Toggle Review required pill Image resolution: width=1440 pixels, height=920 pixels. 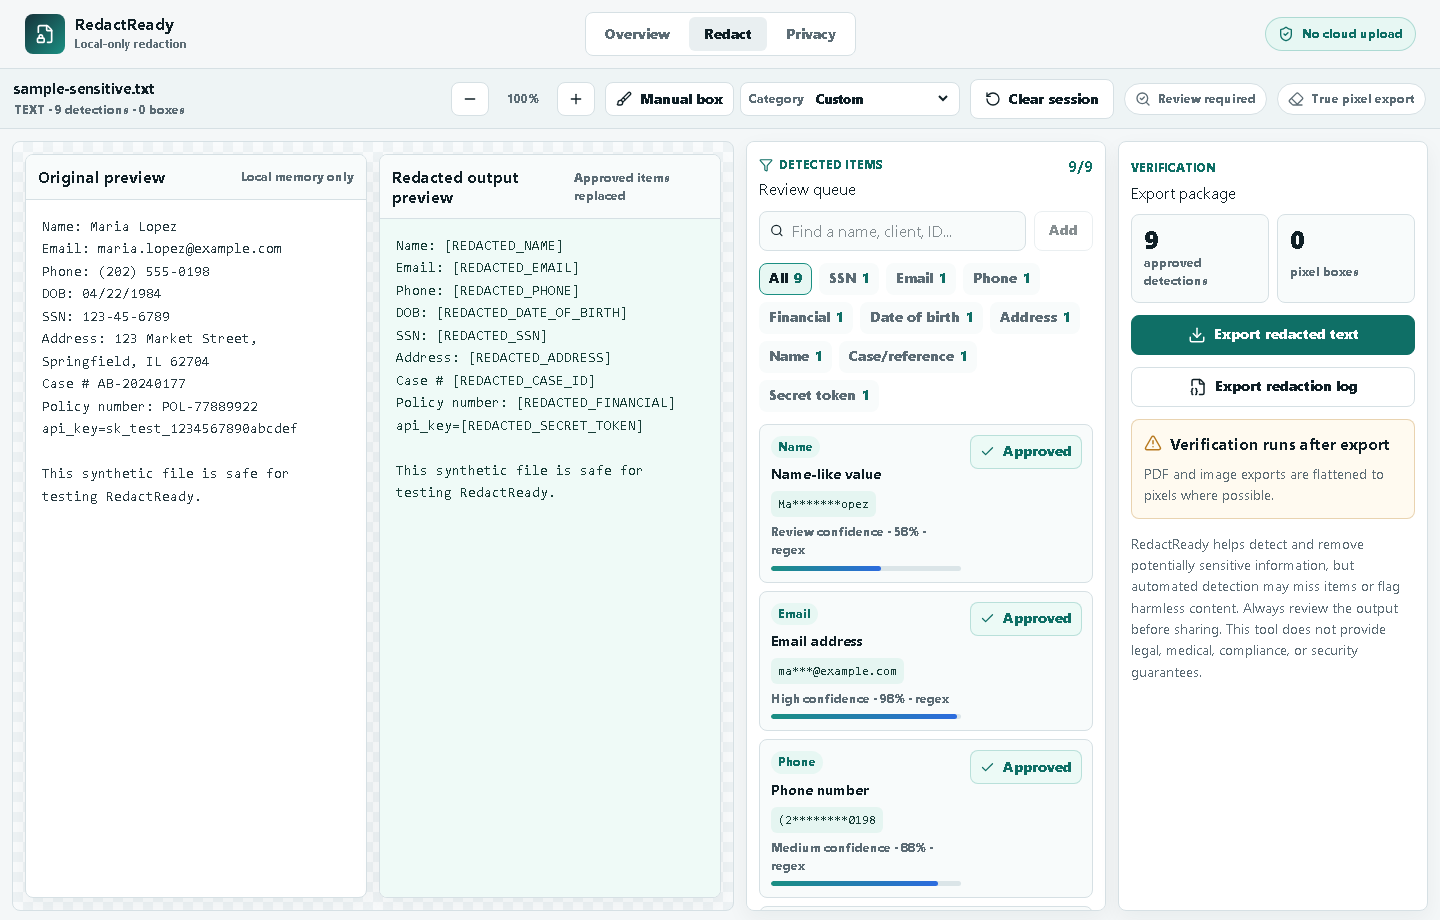[x=1196, y=99]
